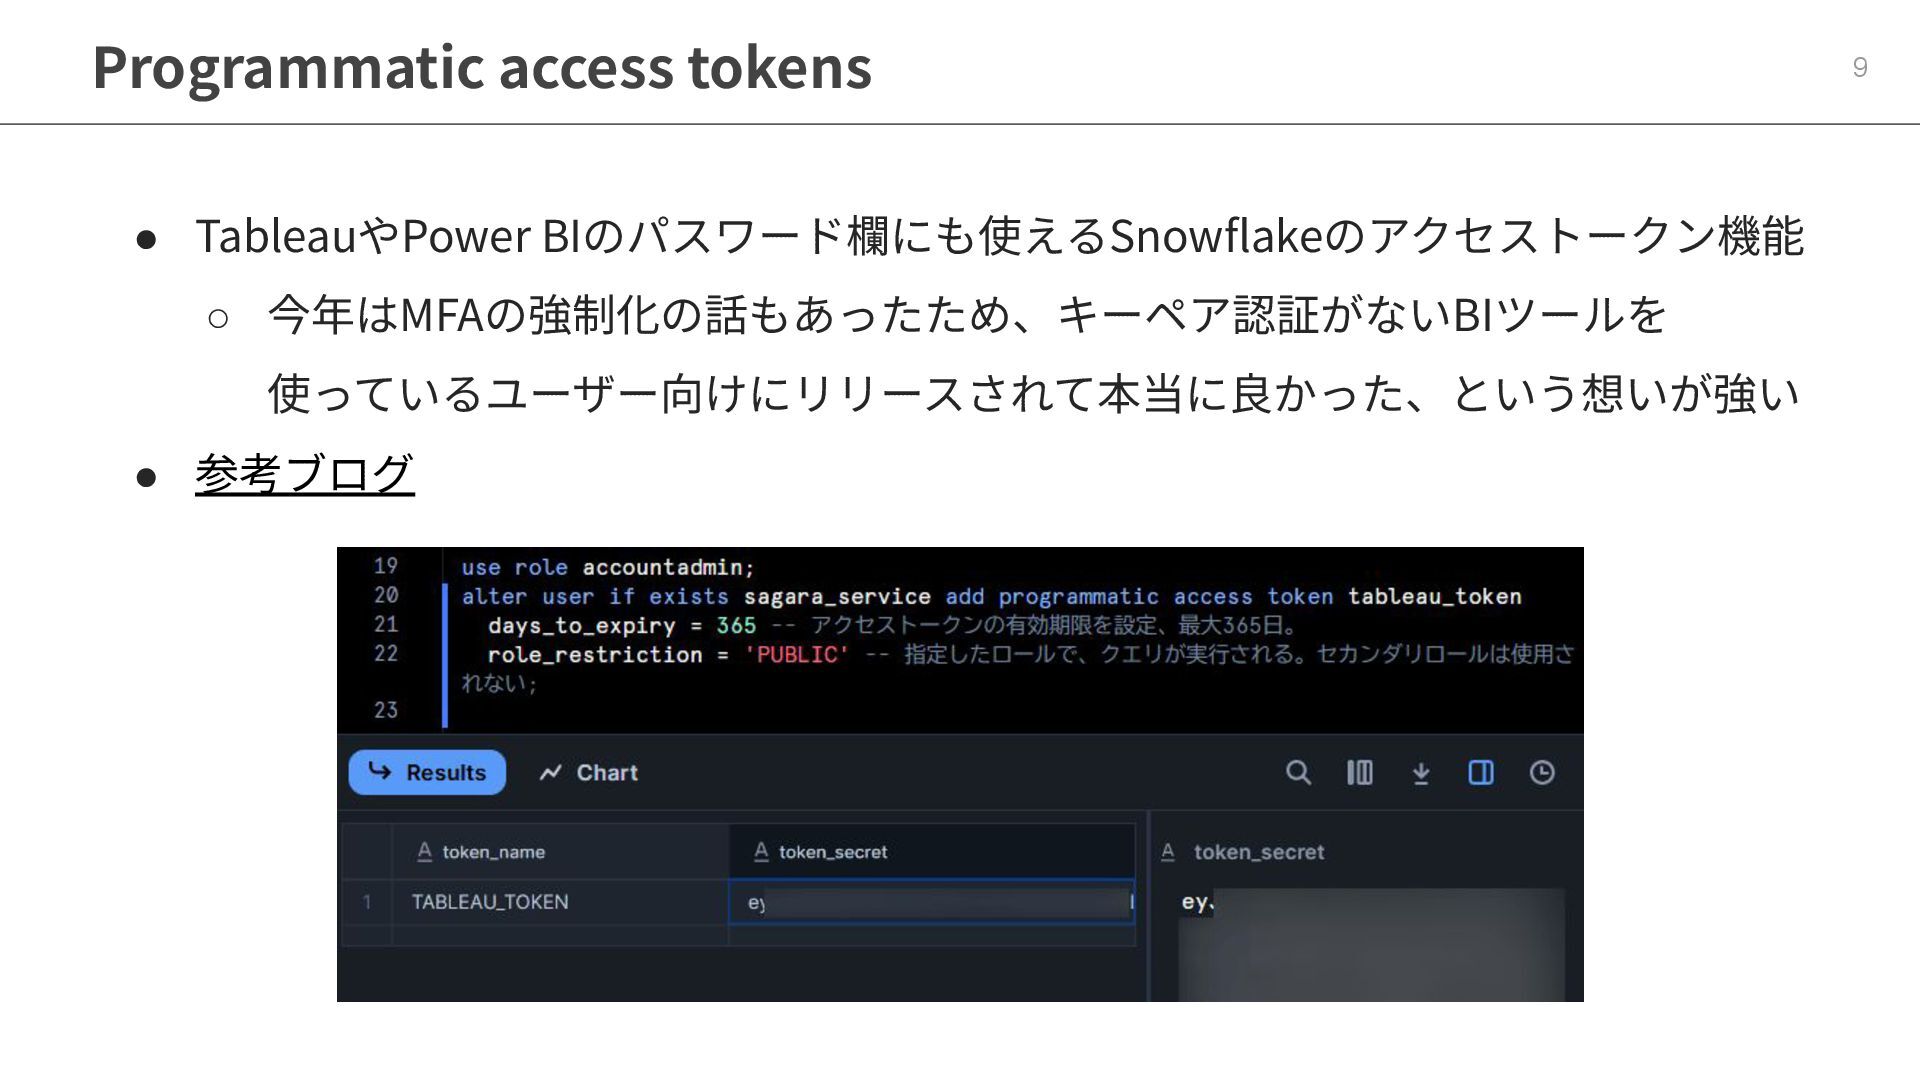1920x1080 pixels.
Task: Open the column selector icon in results toolbar
Action: 1359,772
